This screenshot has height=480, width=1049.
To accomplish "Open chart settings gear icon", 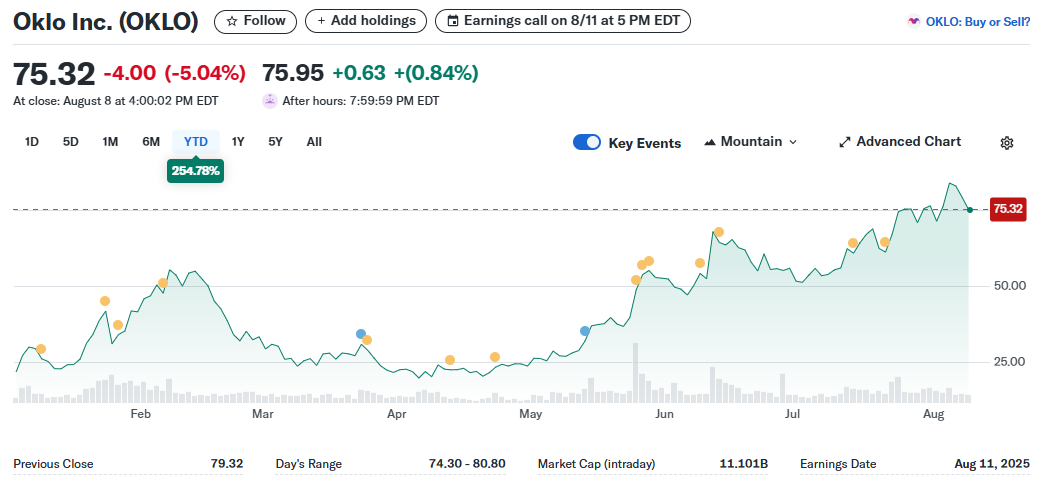I will click(1007, 143).
